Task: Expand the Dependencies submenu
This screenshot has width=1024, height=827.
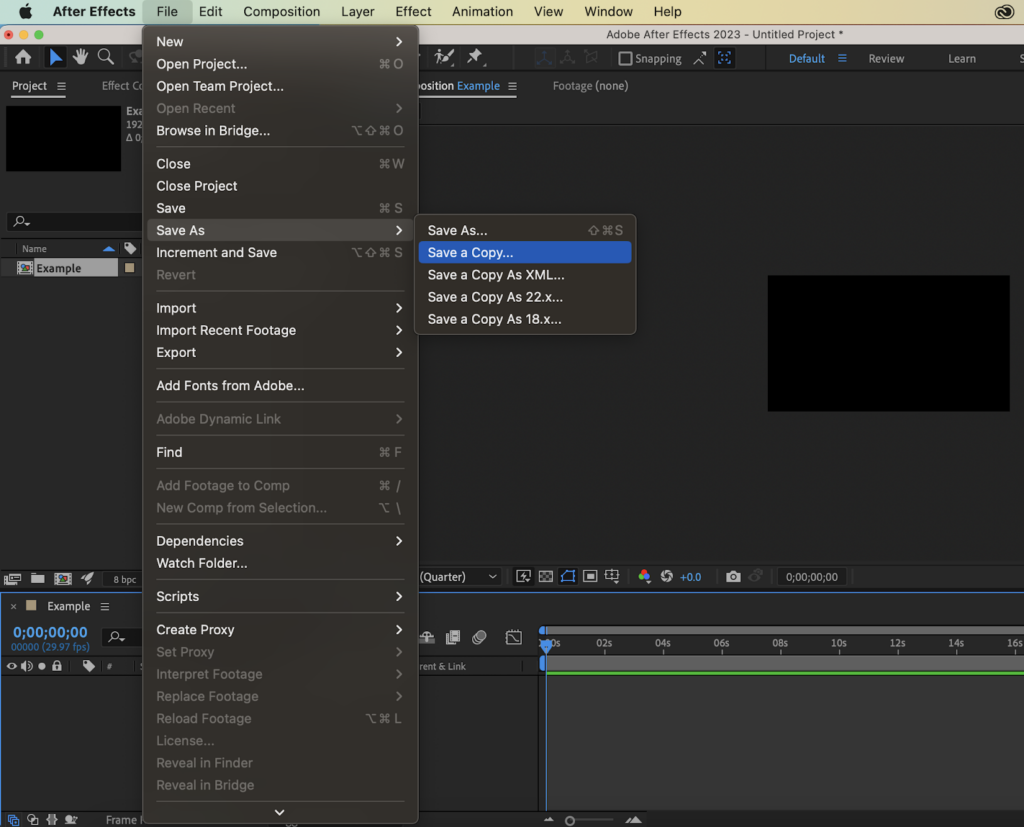Action: coord(280,541)
